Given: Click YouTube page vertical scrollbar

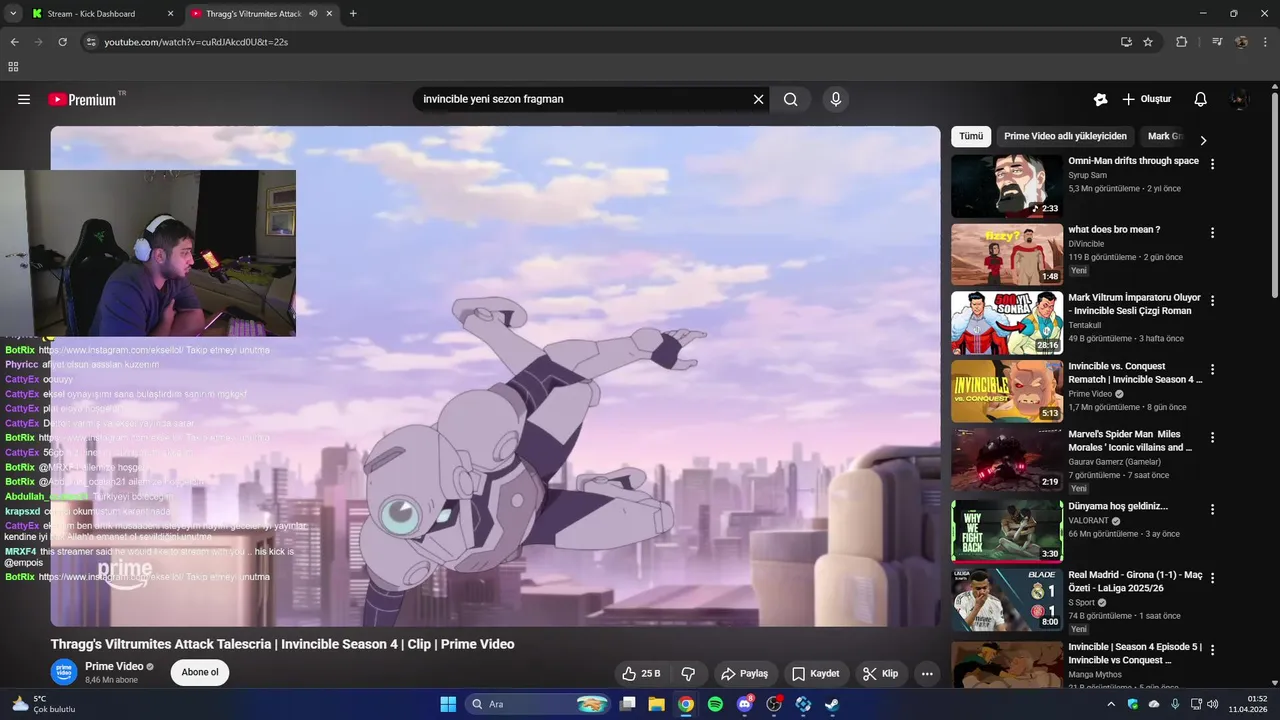Looking at the screenshot, I should tap(1274, 195).
